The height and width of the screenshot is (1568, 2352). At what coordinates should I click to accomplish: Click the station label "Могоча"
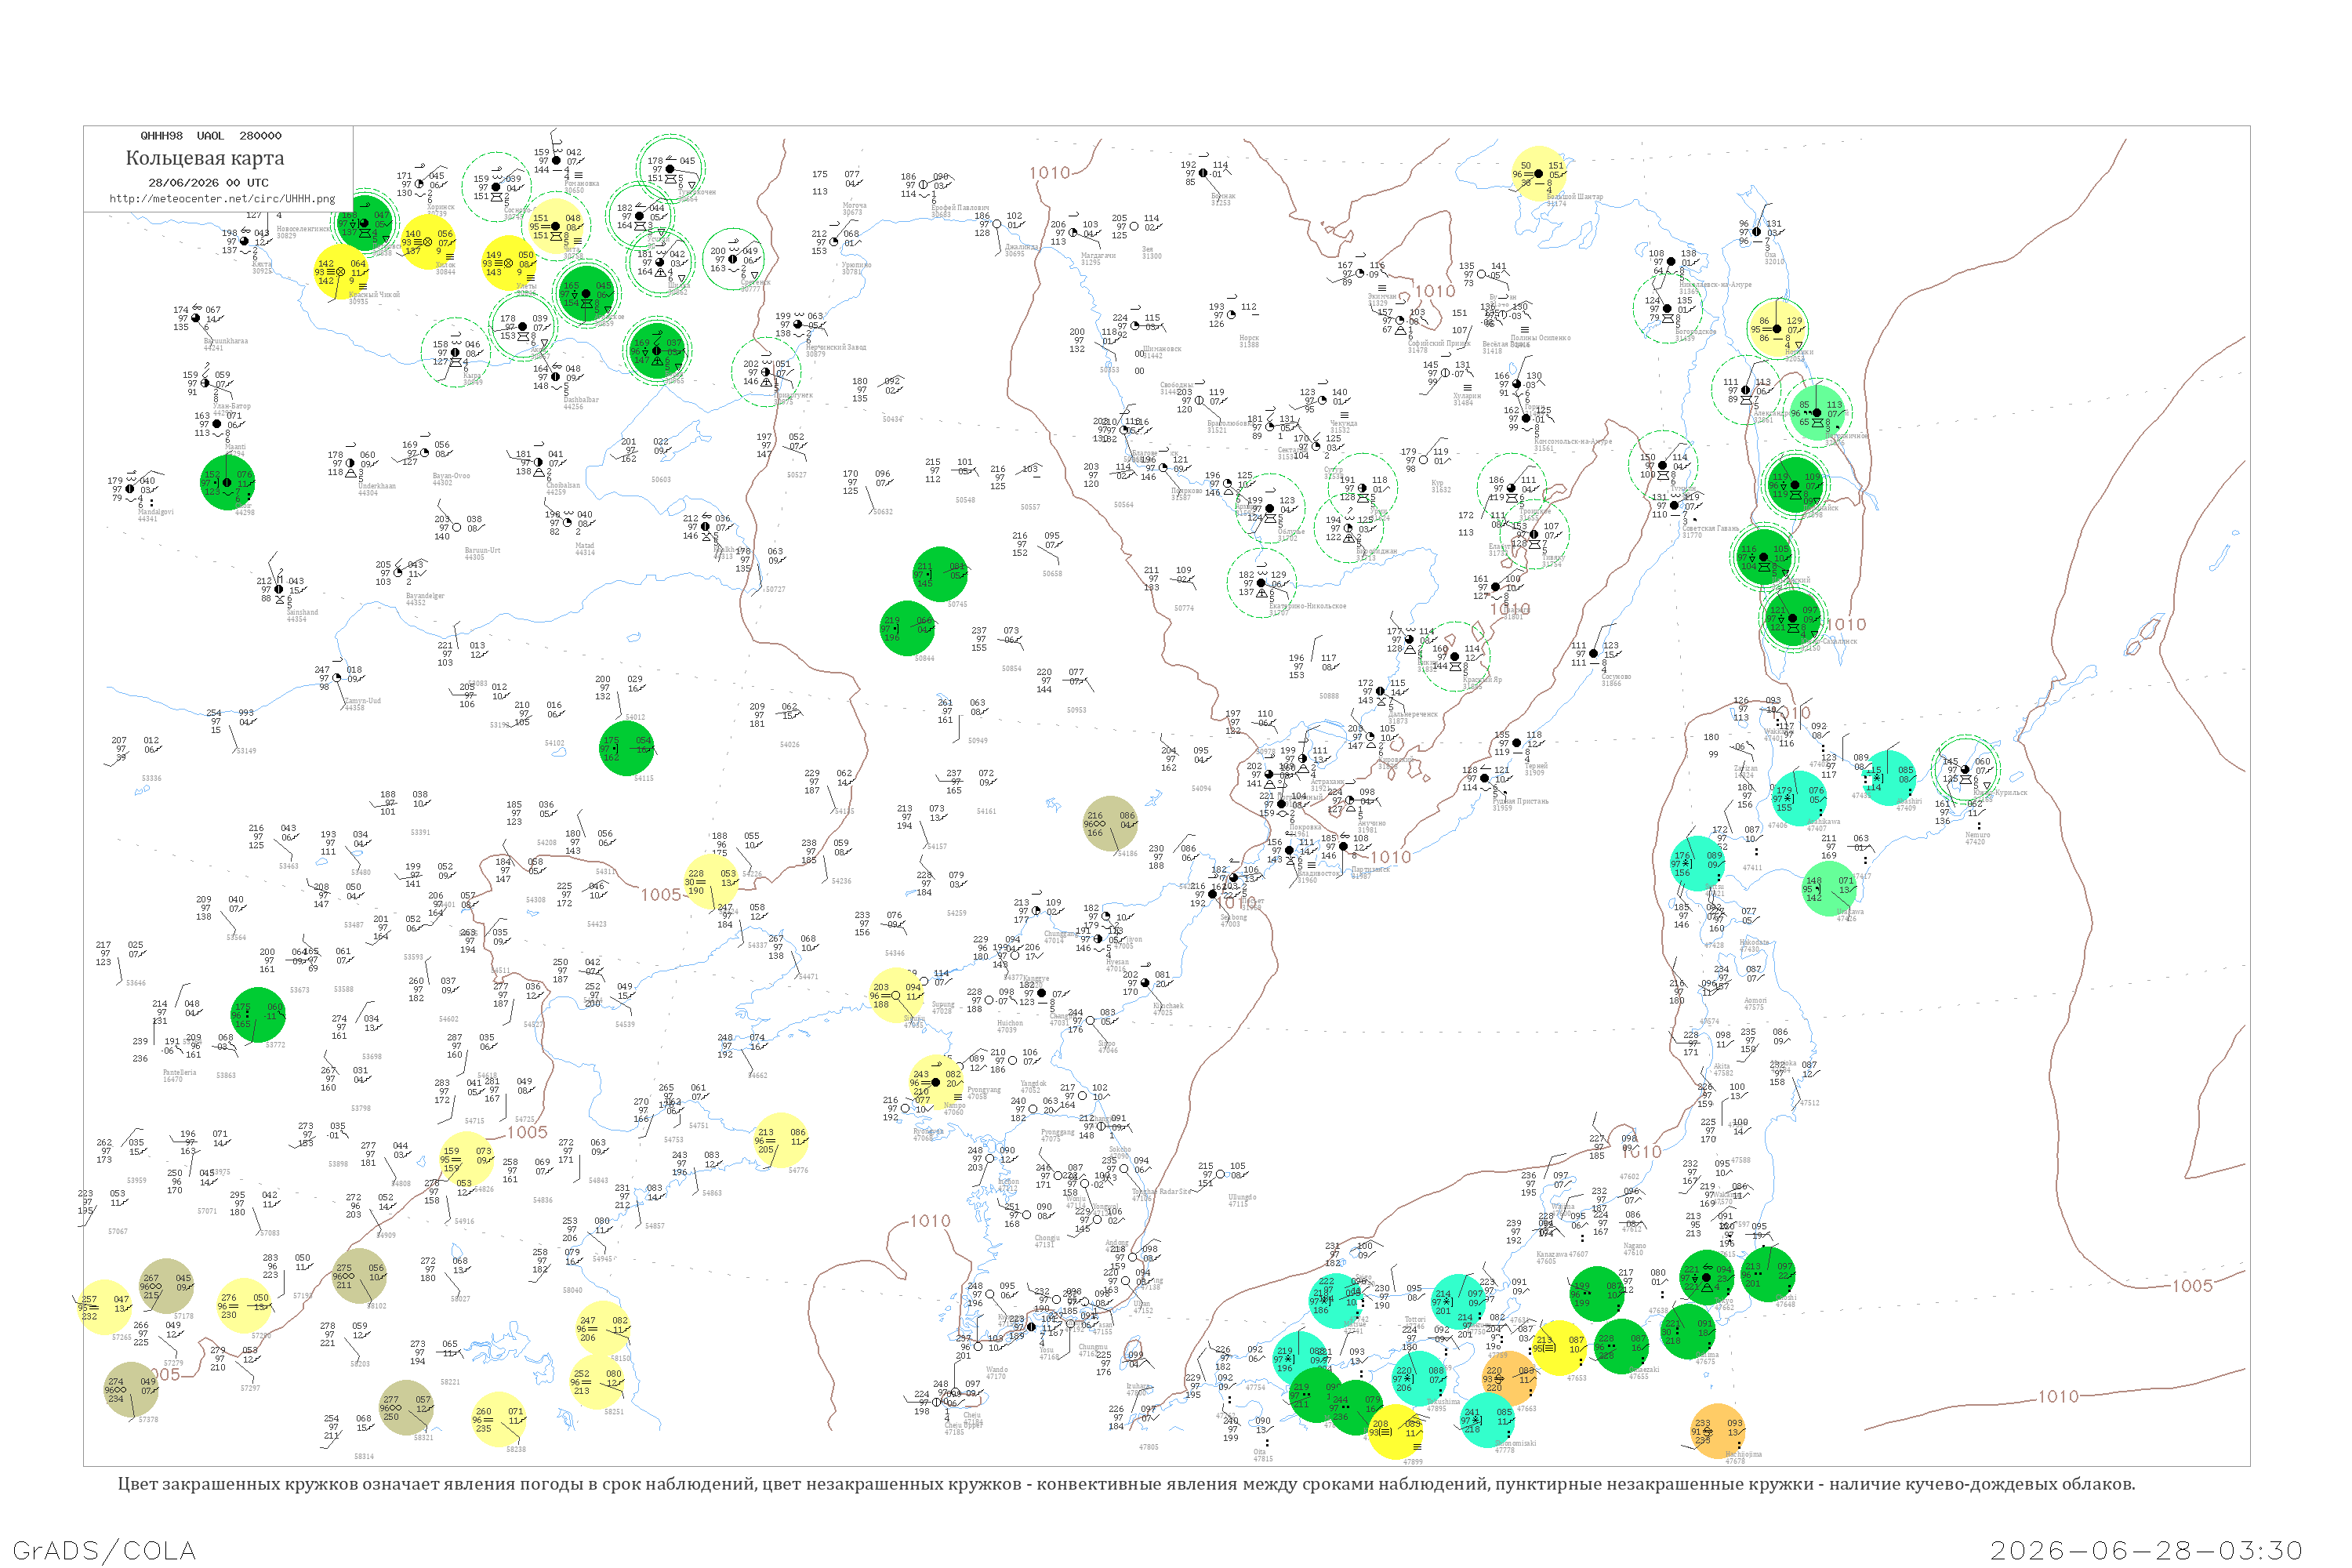[x=854, y=206]
